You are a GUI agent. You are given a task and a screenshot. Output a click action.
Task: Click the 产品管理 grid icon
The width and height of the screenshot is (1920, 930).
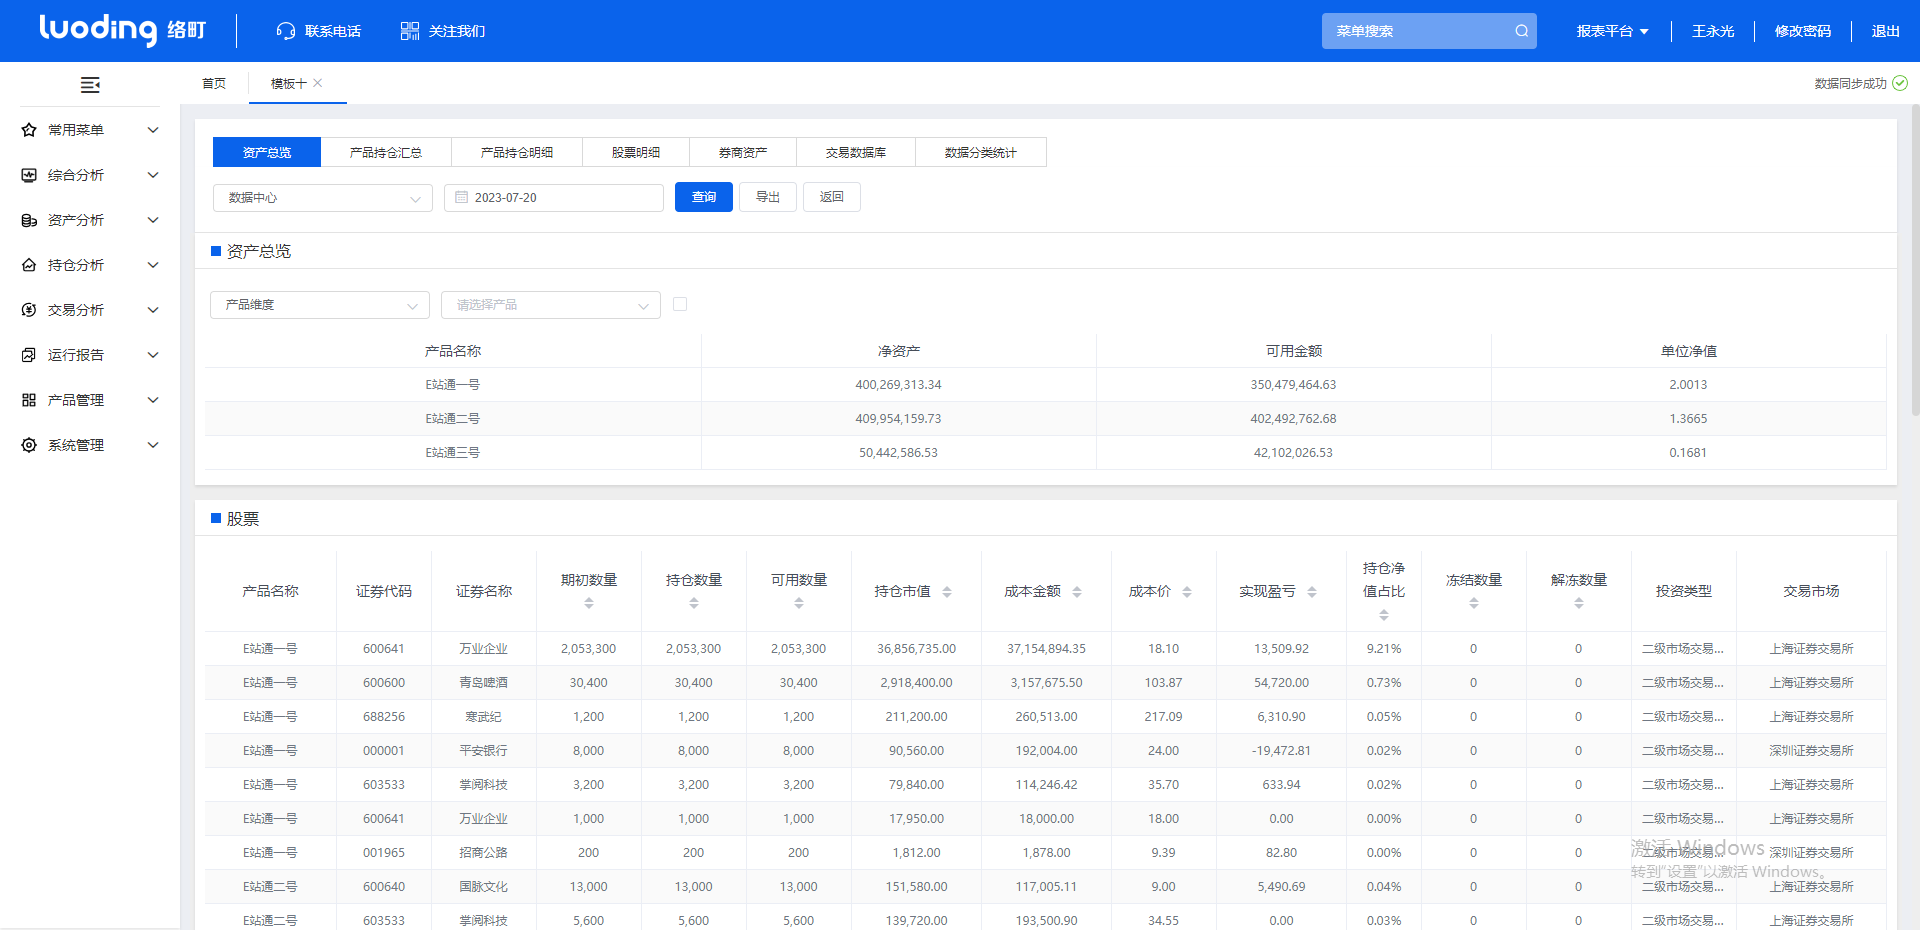(29, 400)
